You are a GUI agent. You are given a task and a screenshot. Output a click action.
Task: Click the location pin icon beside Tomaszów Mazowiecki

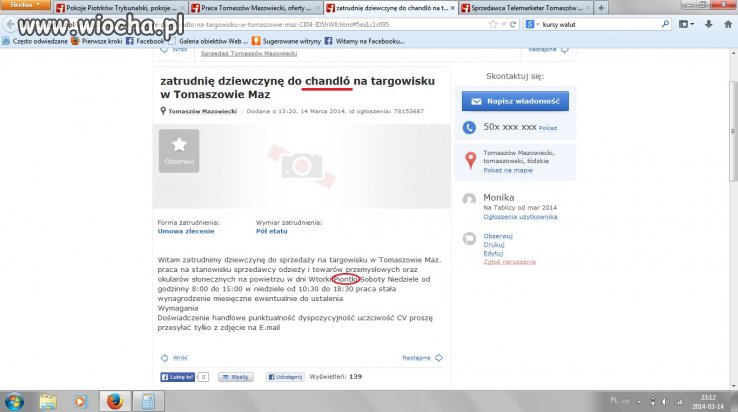click(163, 111)
